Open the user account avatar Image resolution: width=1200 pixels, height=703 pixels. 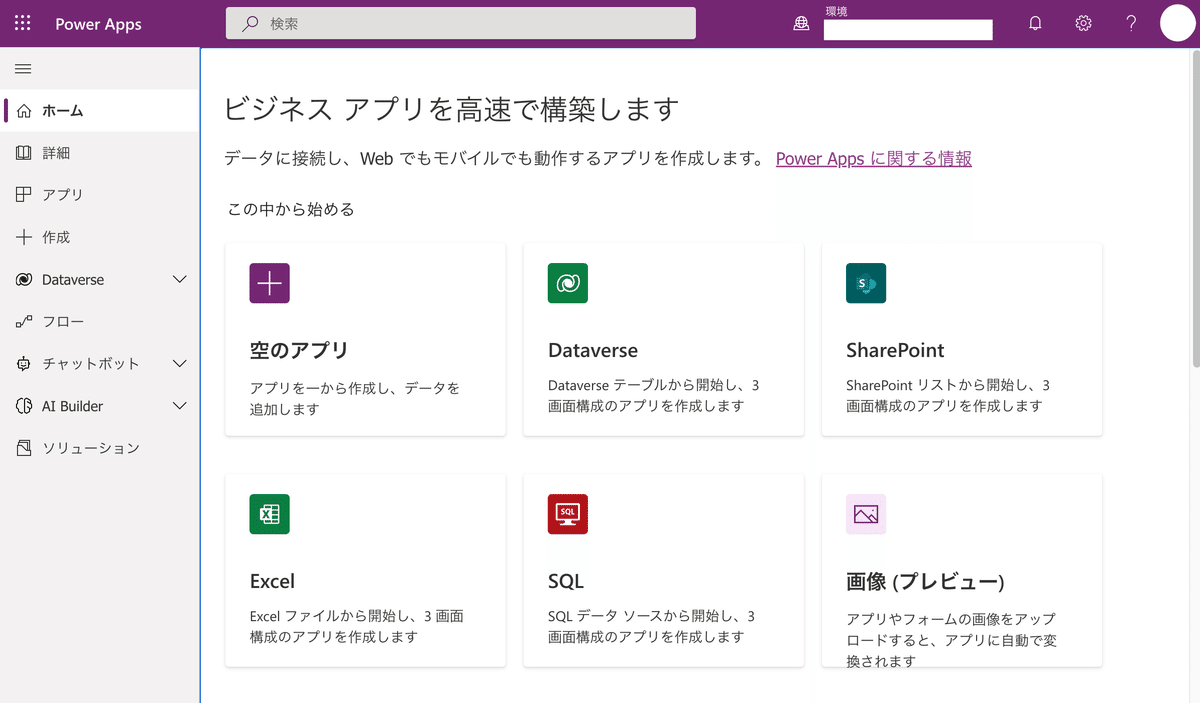[1178, 23]
